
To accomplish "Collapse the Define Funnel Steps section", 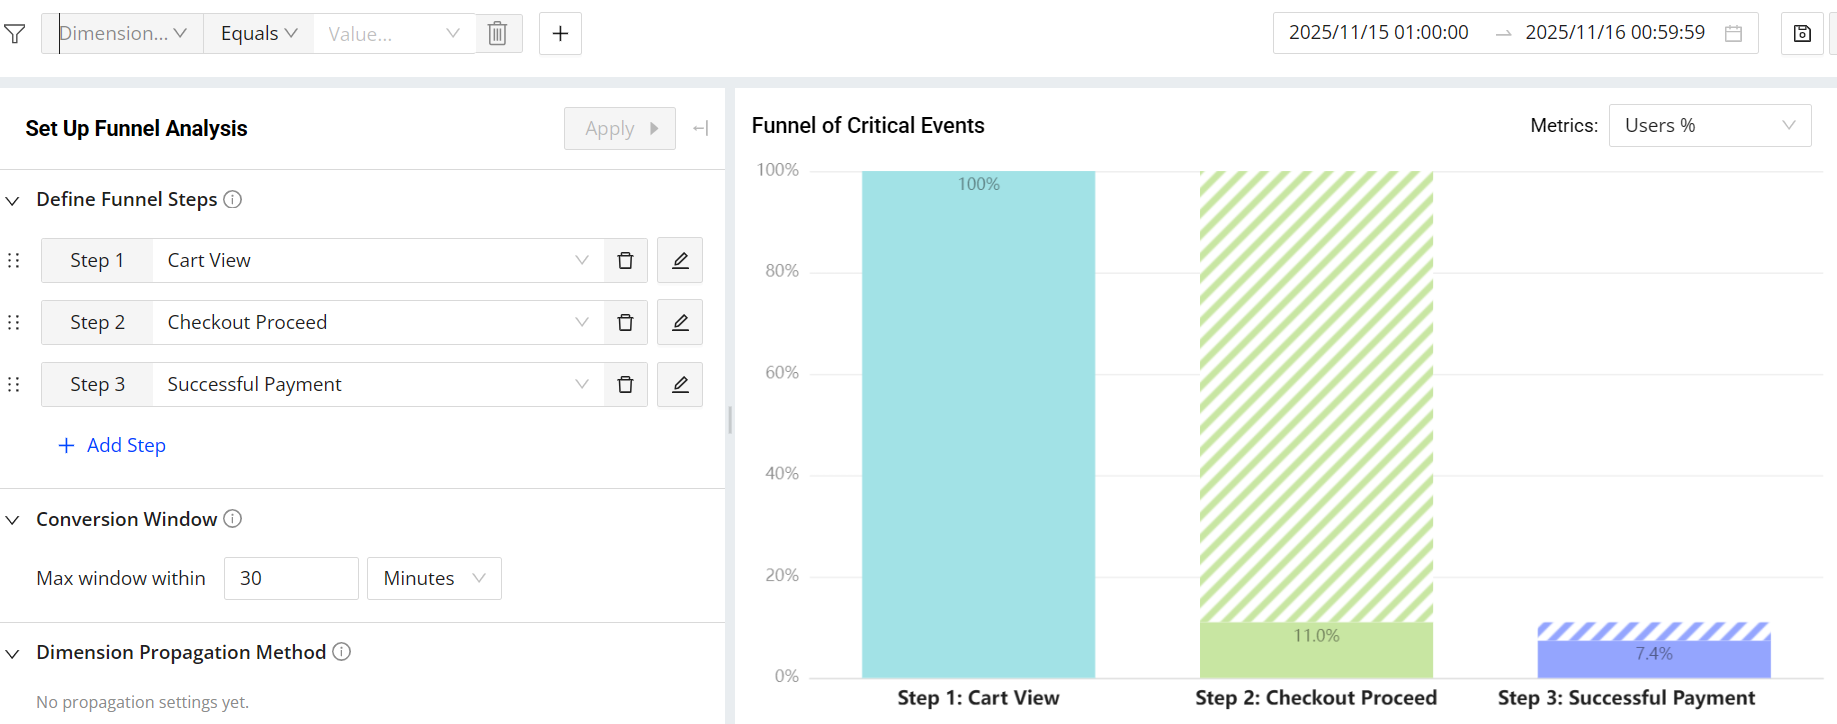I will pos(13,200).
